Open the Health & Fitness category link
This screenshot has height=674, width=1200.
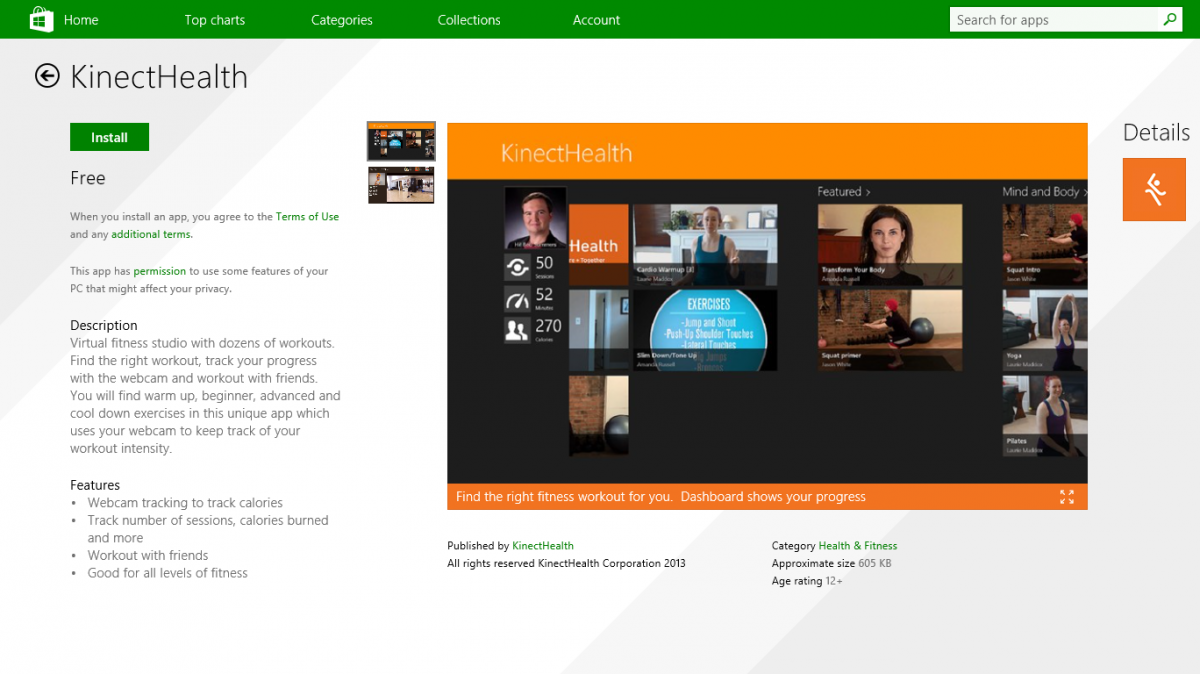pyautogui.click(x=858, y=546)
